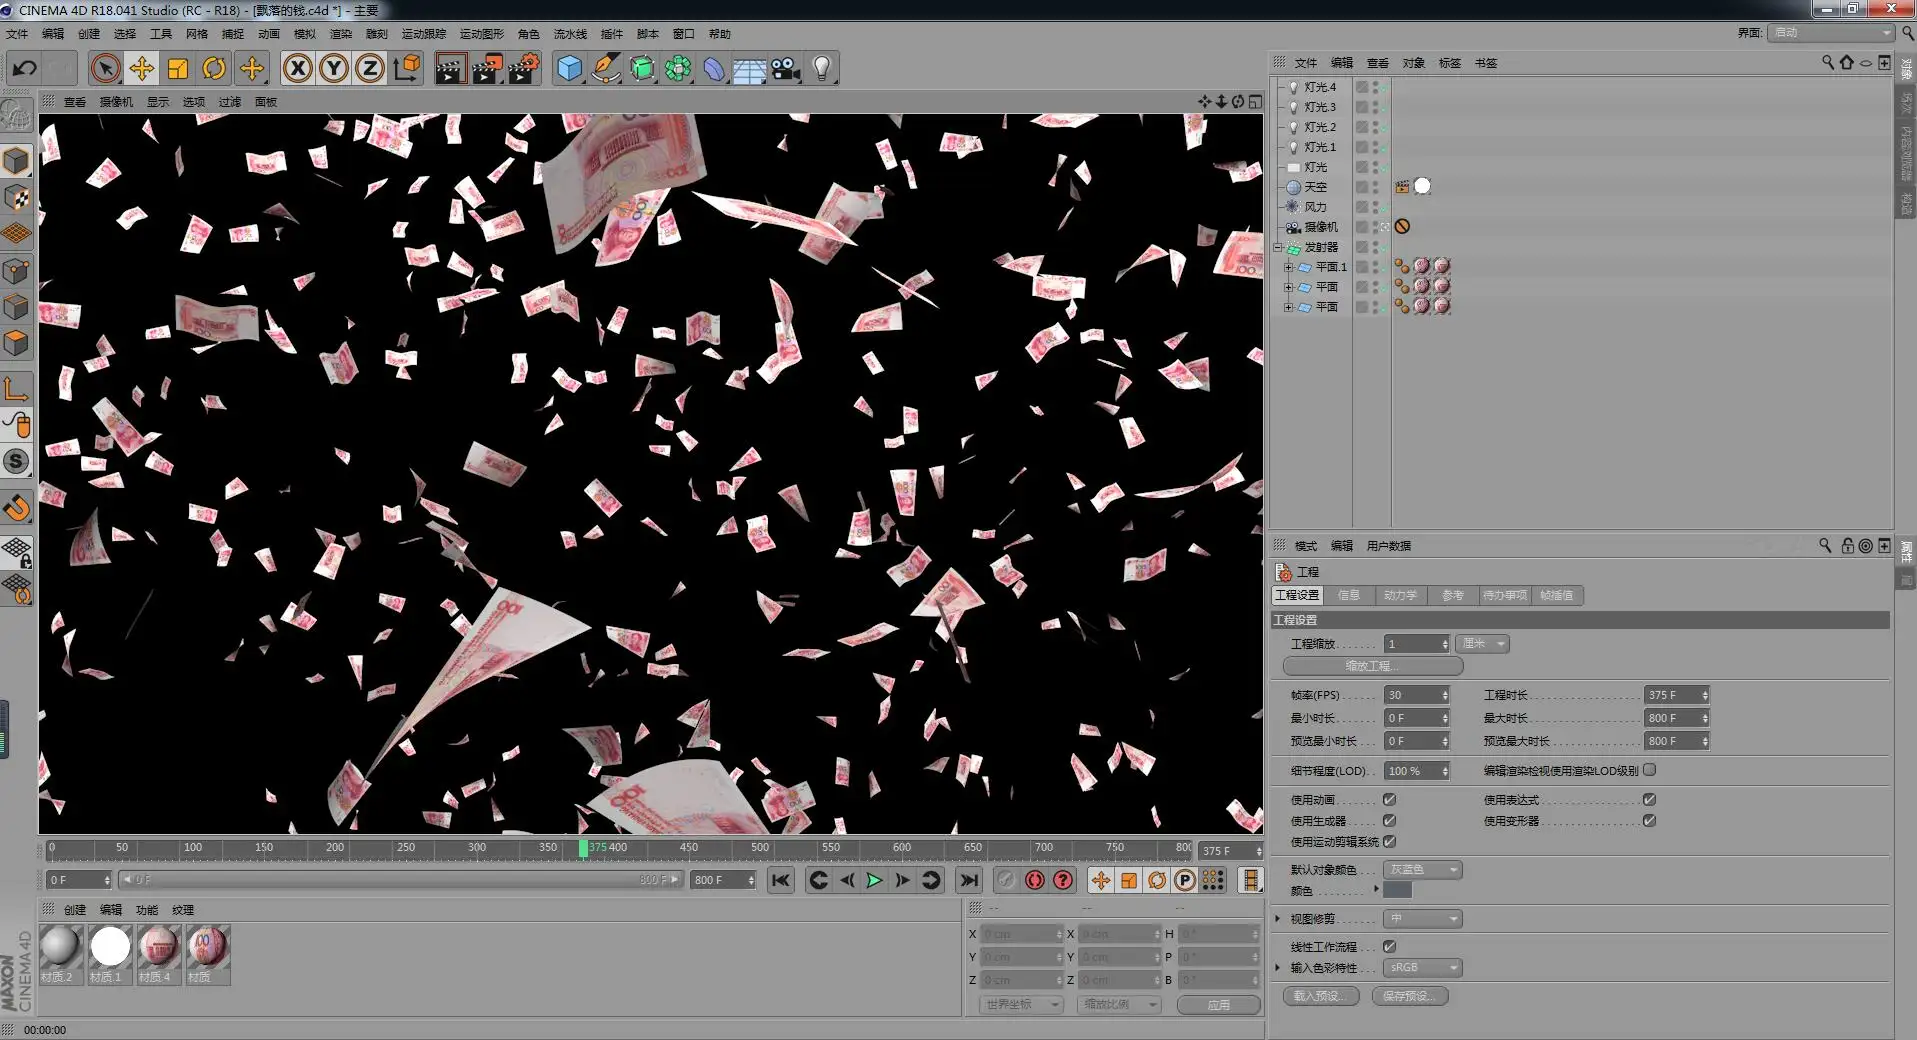Play animation forwards
Screen dimensions: 1917x1040
coord(874,880)
